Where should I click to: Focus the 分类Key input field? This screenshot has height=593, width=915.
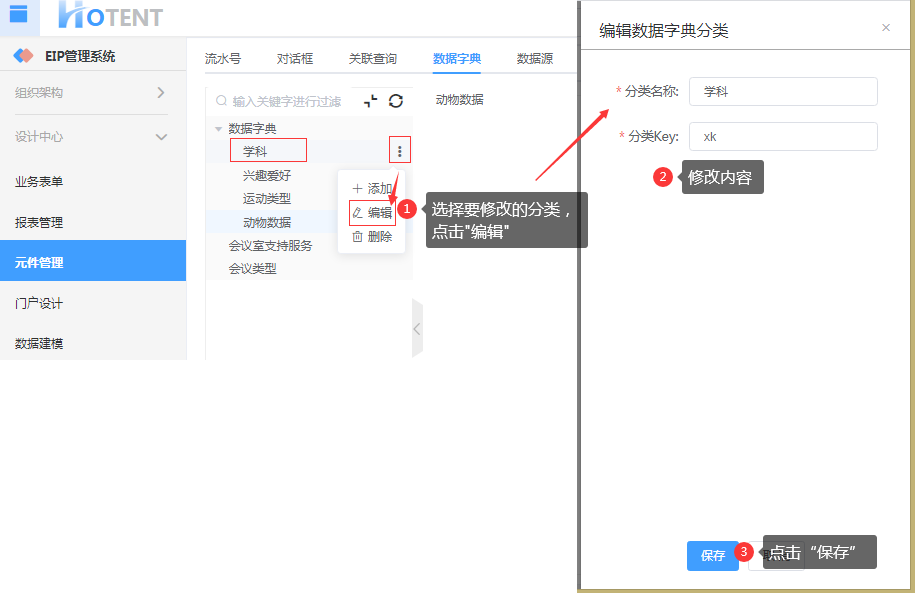783,136
